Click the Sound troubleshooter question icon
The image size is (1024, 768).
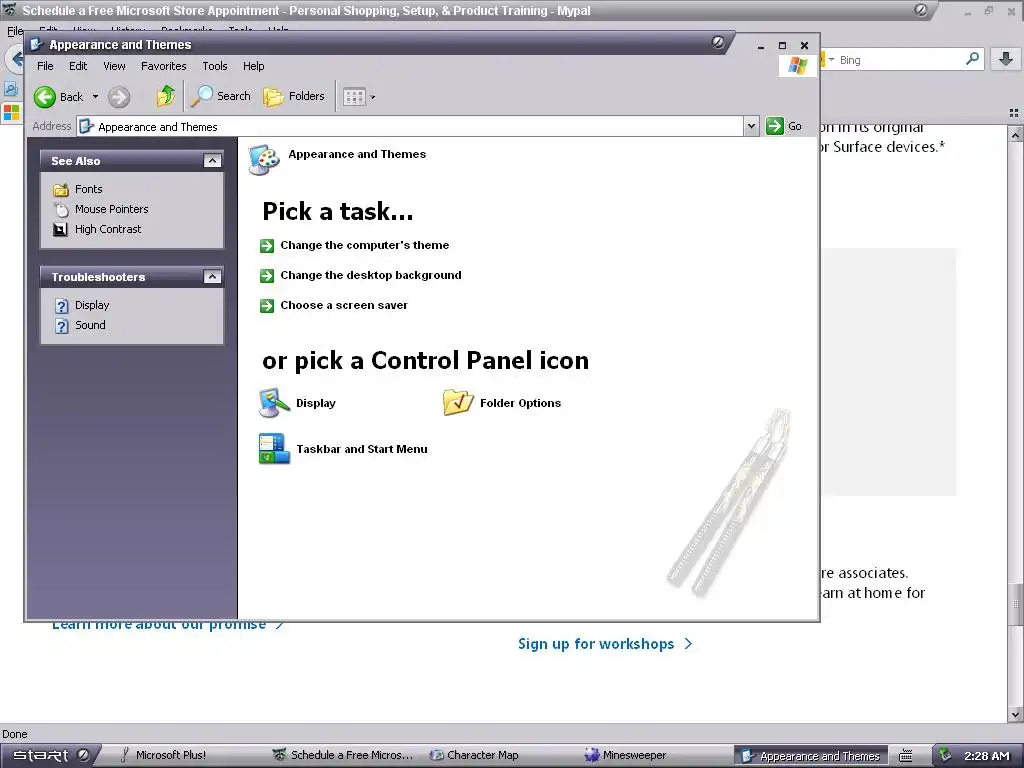pos(61,326)
